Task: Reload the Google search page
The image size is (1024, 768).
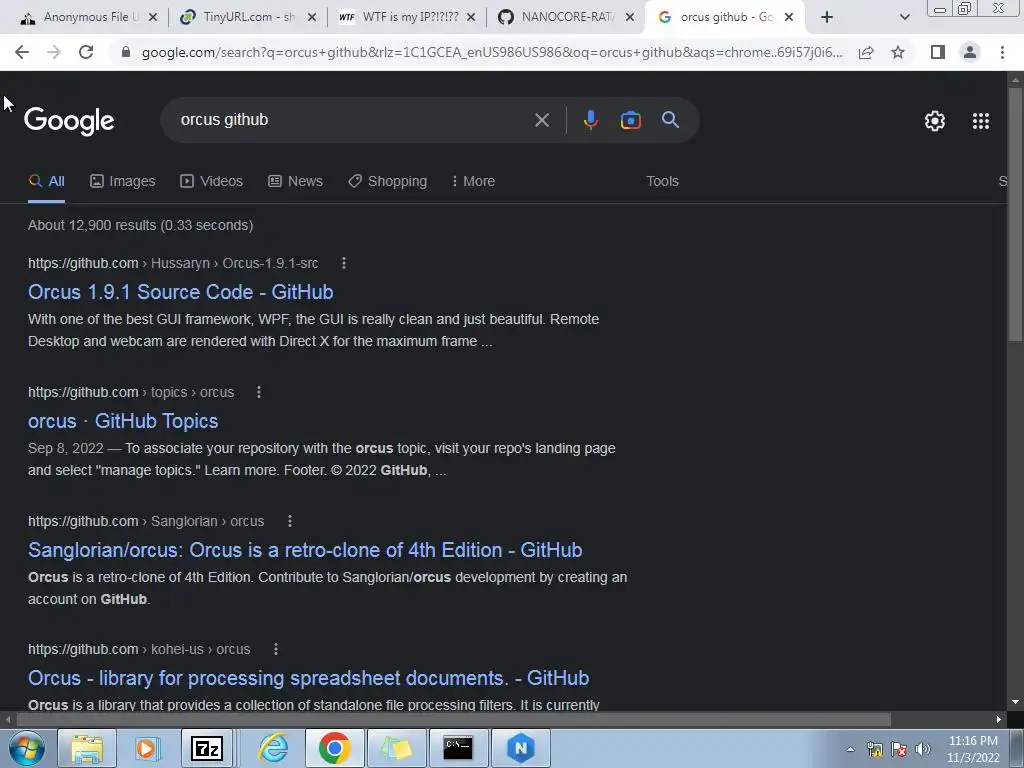Action: coord(86,52)
